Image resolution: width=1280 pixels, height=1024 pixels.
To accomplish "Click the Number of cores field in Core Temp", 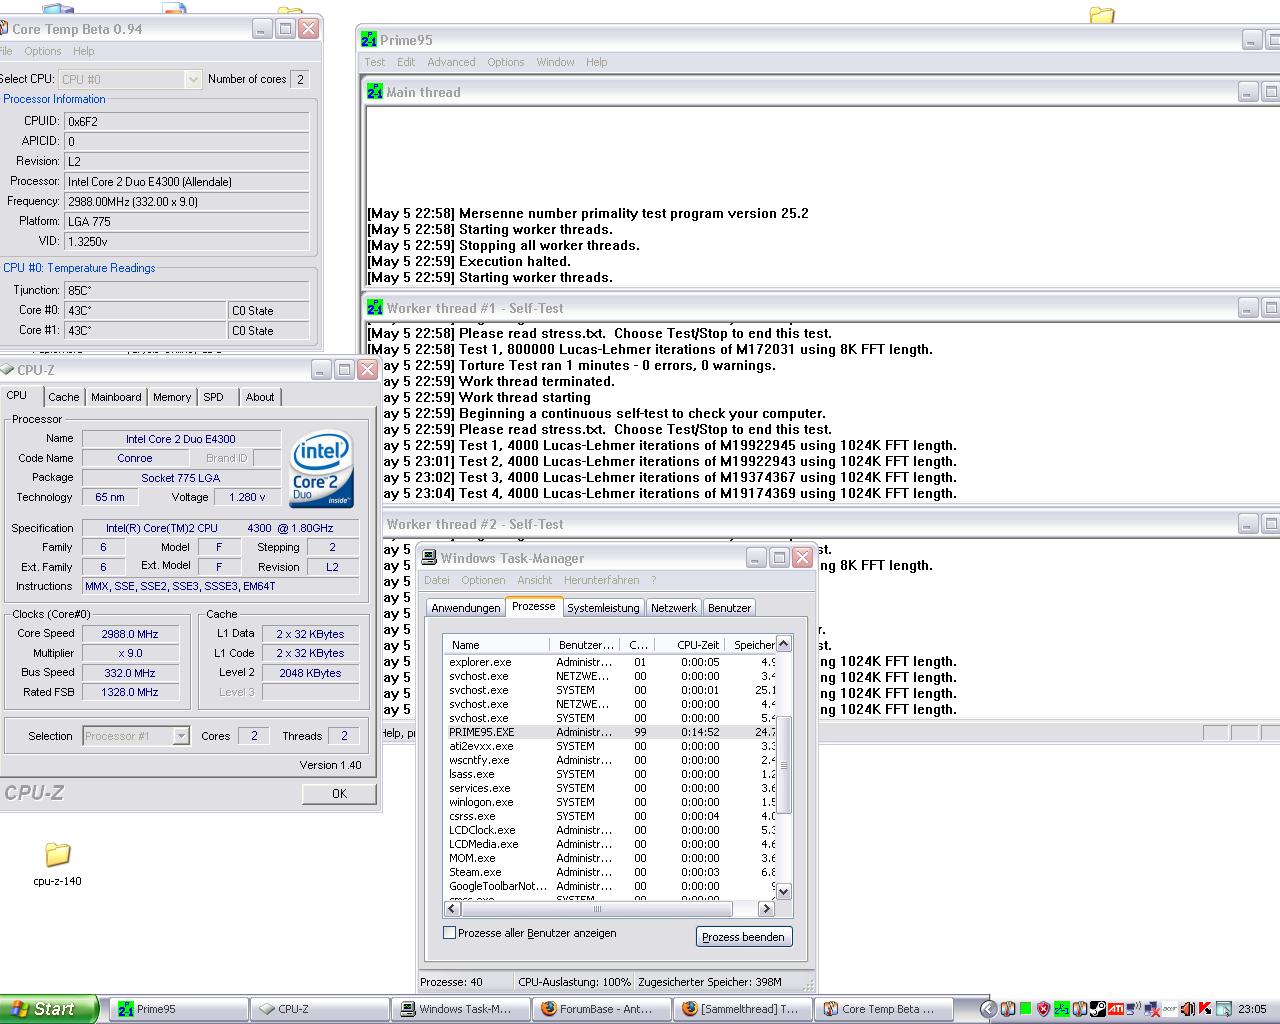I will (300, 79).
